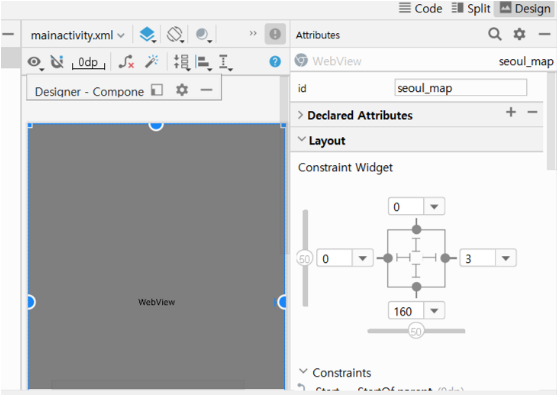Hide the Attributes panel
Viewport: 557px width, 395px height.
tap(544, 34)
